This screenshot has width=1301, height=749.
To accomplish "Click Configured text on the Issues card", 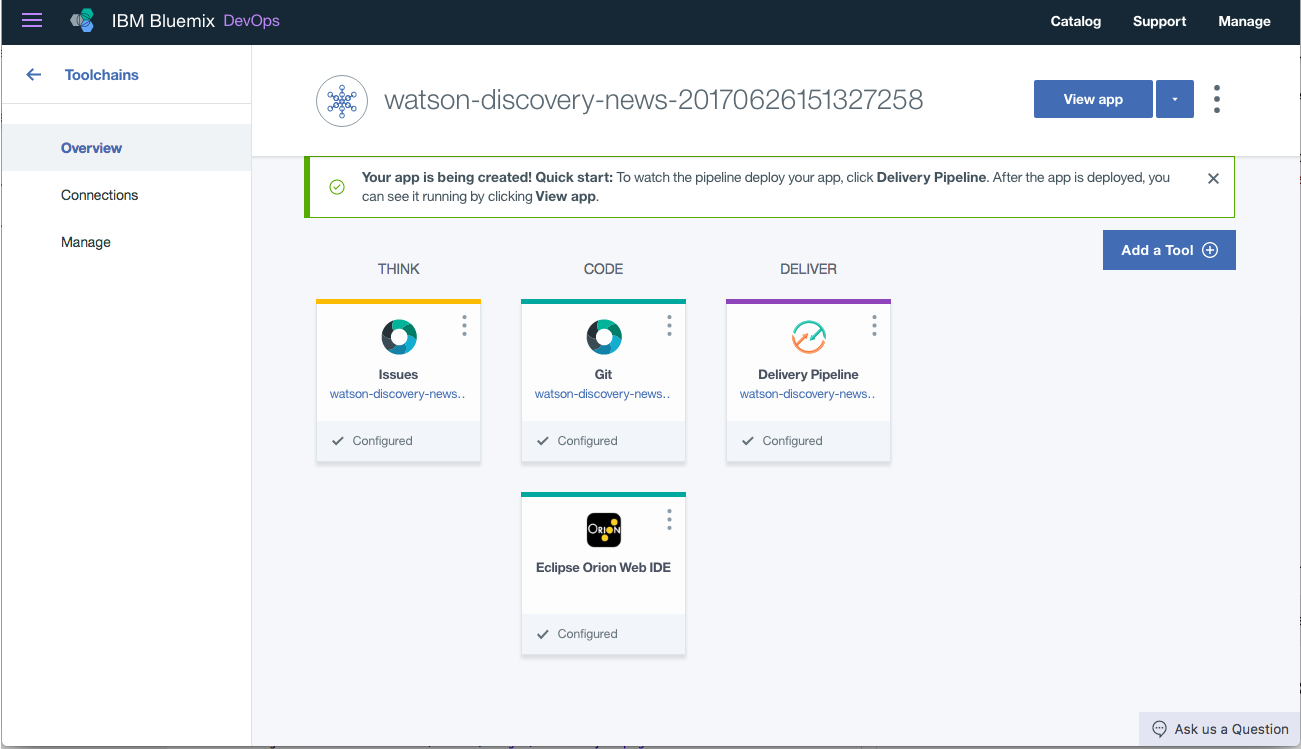I will pos(382,441).
